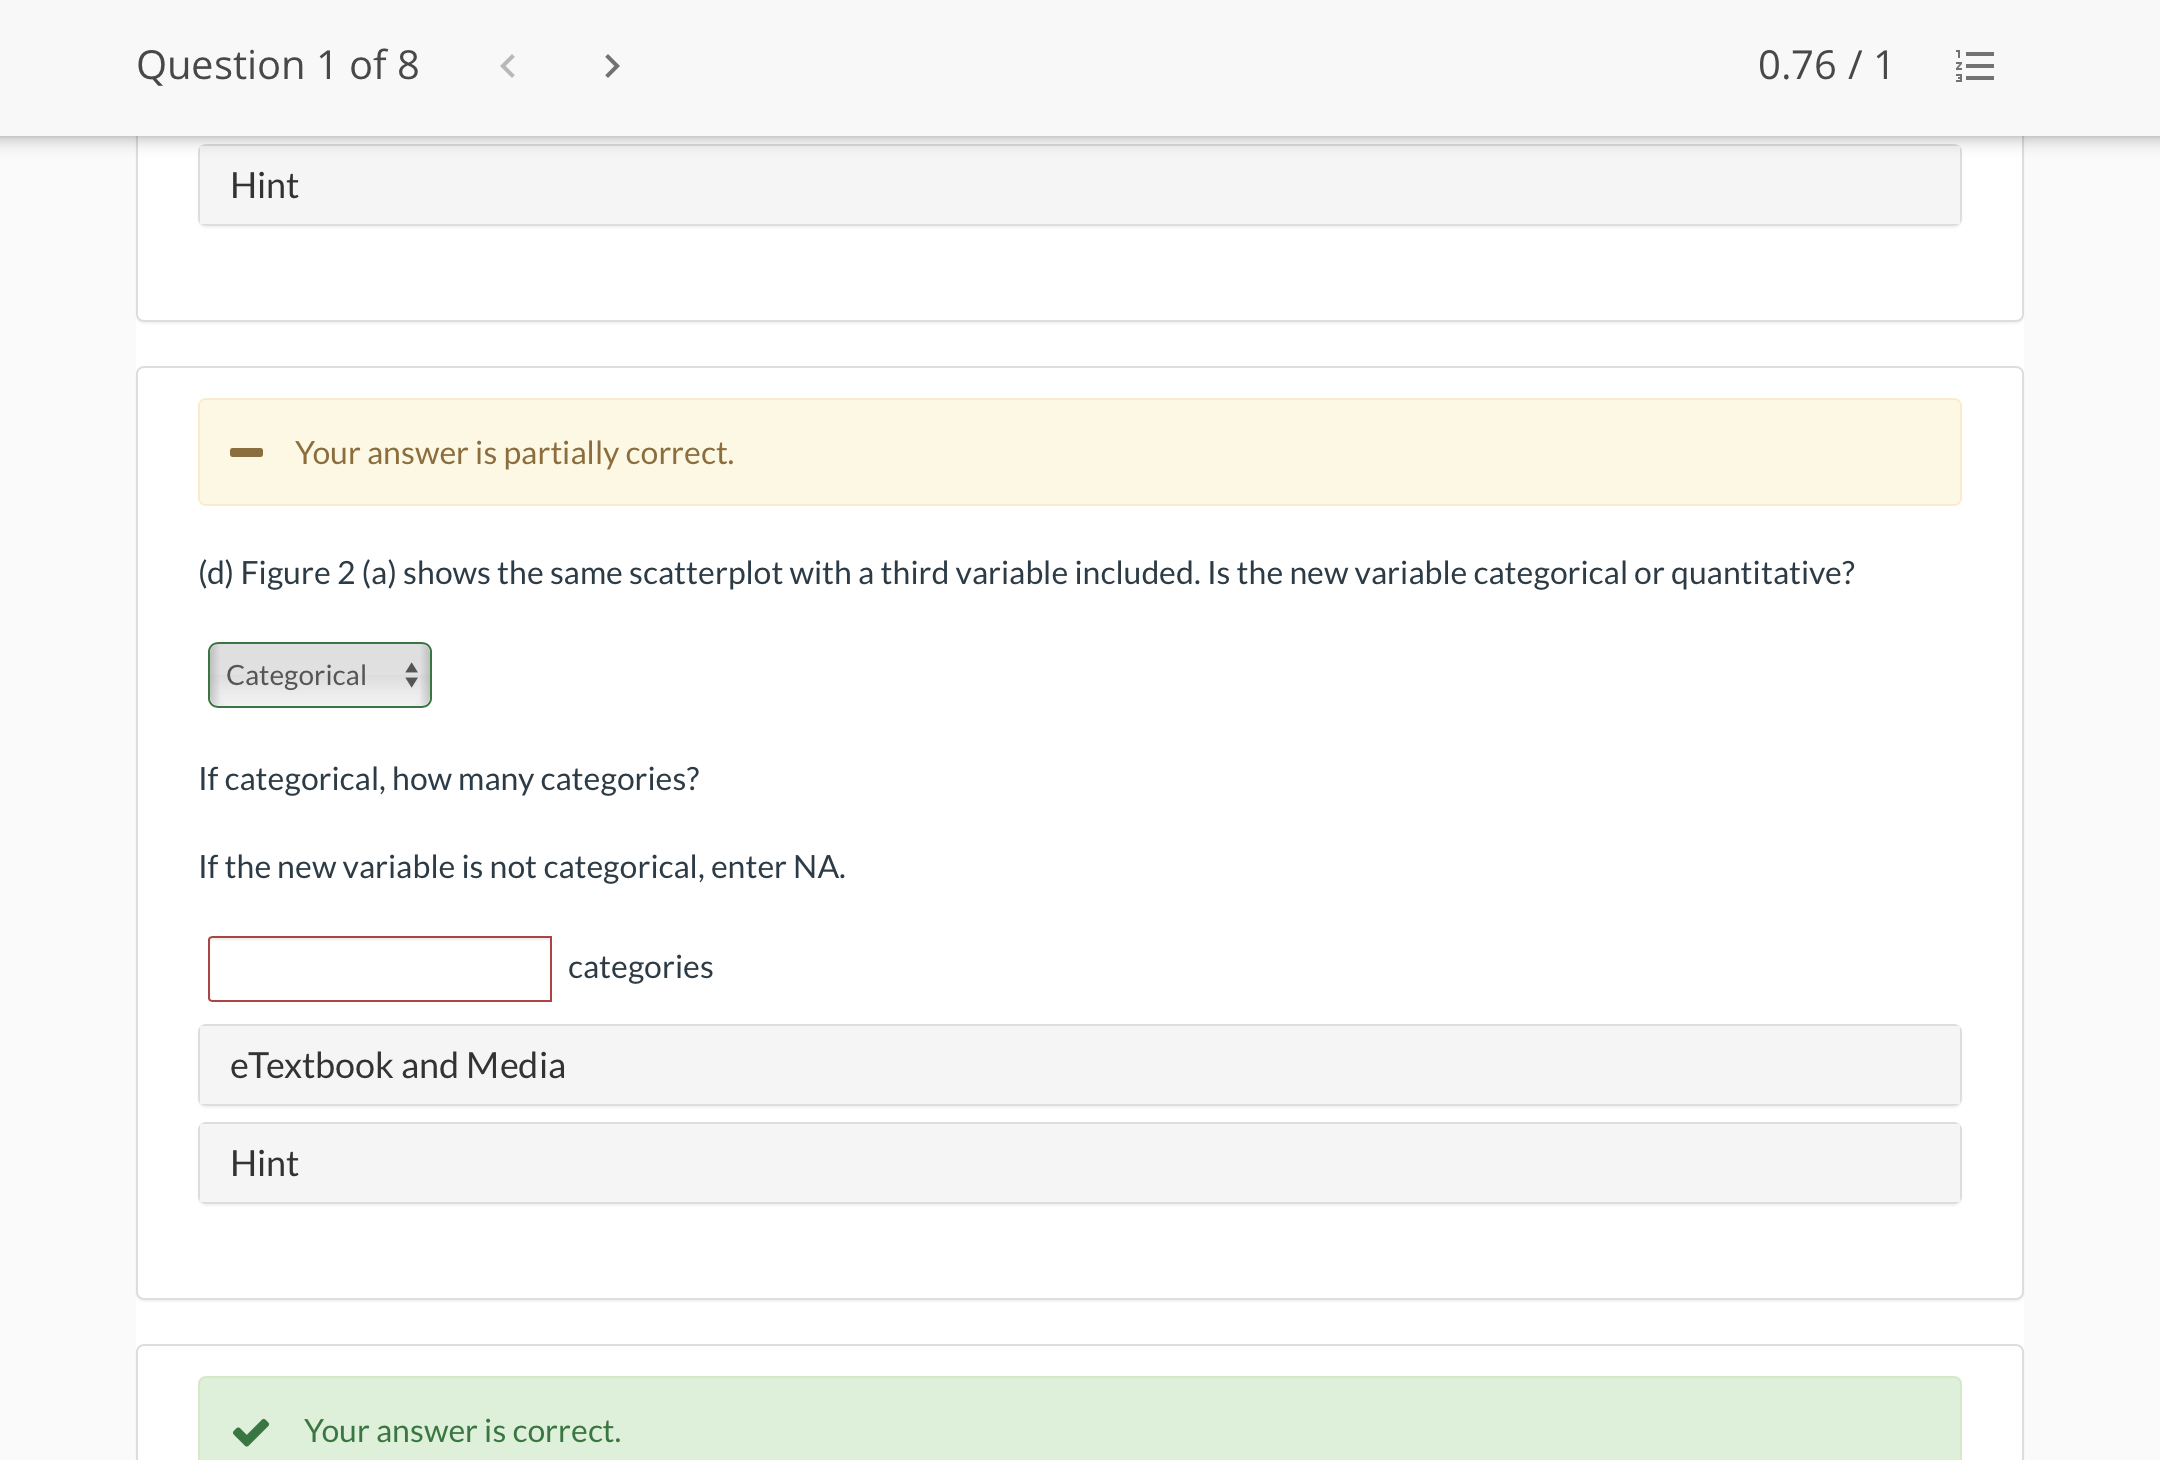Click the question (d) prompt text
Image resolution: width=2160 pixels, height=1460 pixels.
point(1026,573)
